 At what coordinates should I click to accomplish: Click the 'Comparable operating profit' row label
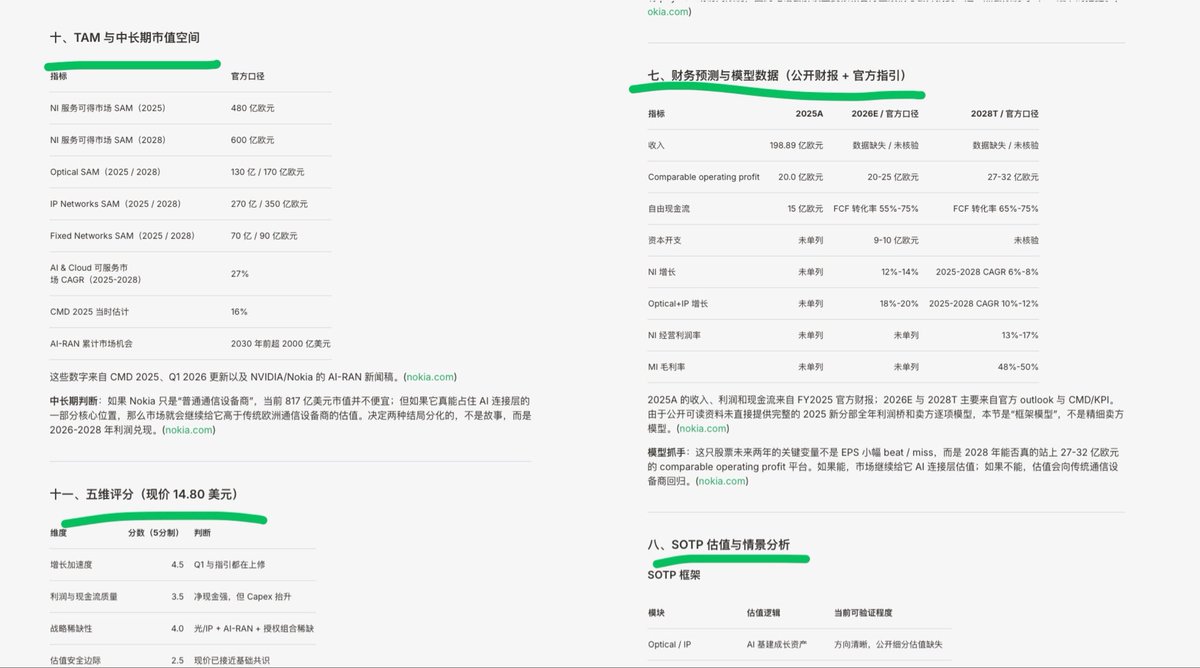[x=704, y=177]
